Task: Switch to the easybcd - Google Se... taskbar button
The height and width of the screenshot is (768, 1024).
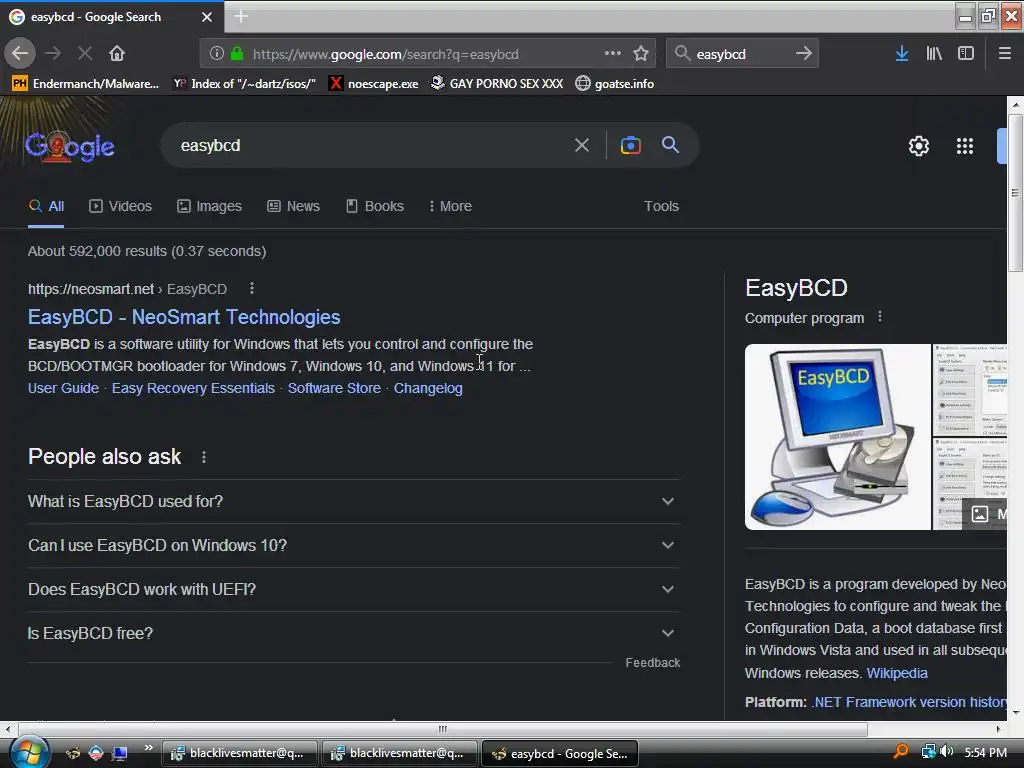Action: pyautogui.click(x=560, y=753)
